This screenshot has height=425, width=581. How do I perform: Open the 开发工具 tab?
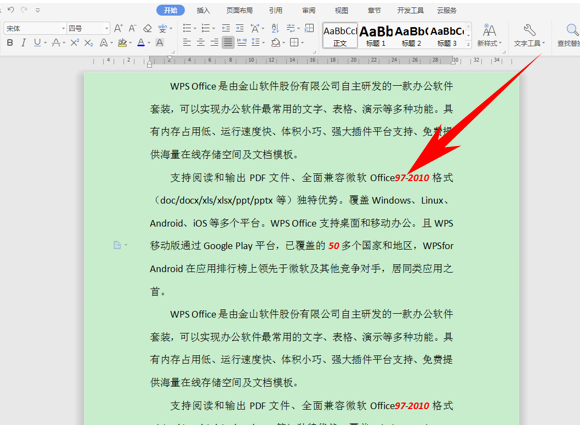pos(410,10)
